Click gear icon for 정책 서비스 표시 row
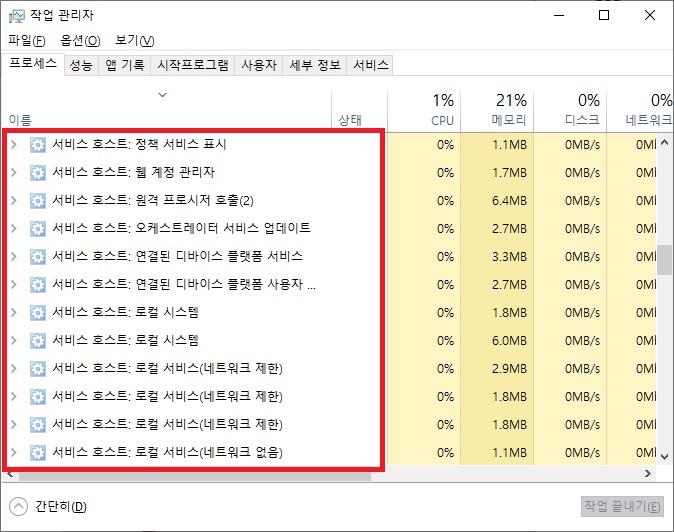 (x=38, y=145)
